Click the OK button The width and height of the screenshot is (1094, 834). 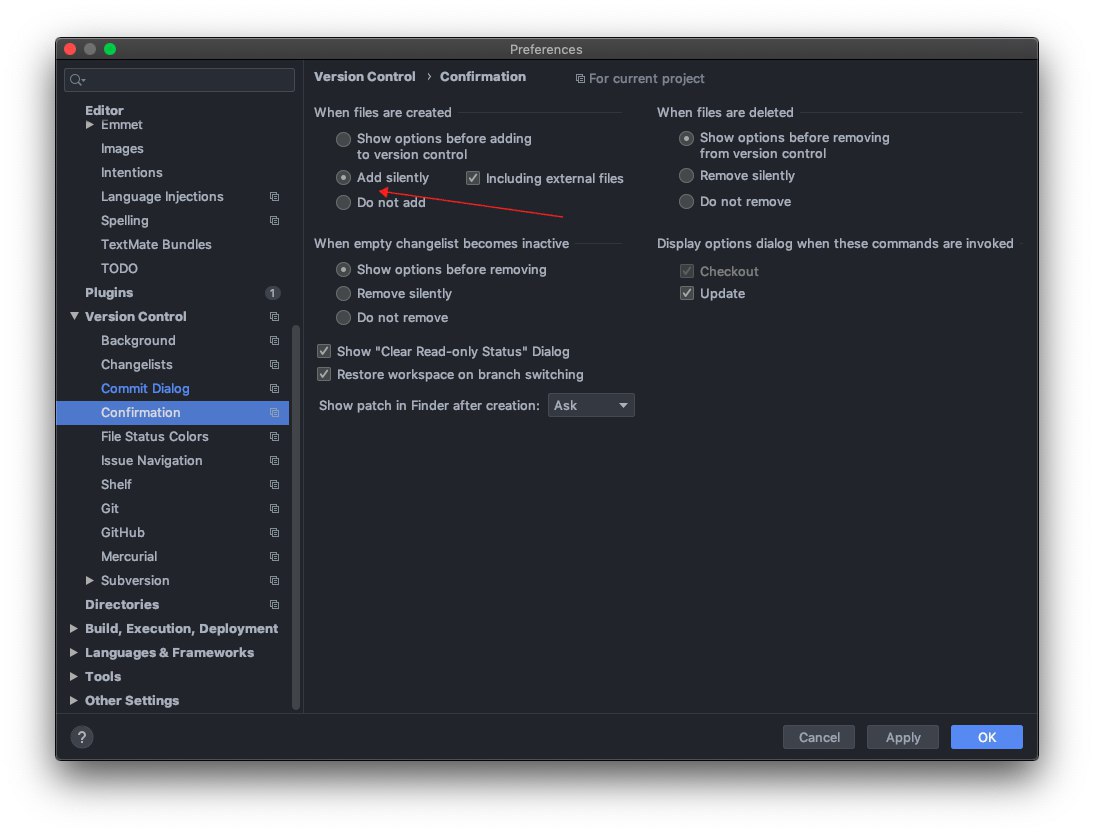(986, 737)
